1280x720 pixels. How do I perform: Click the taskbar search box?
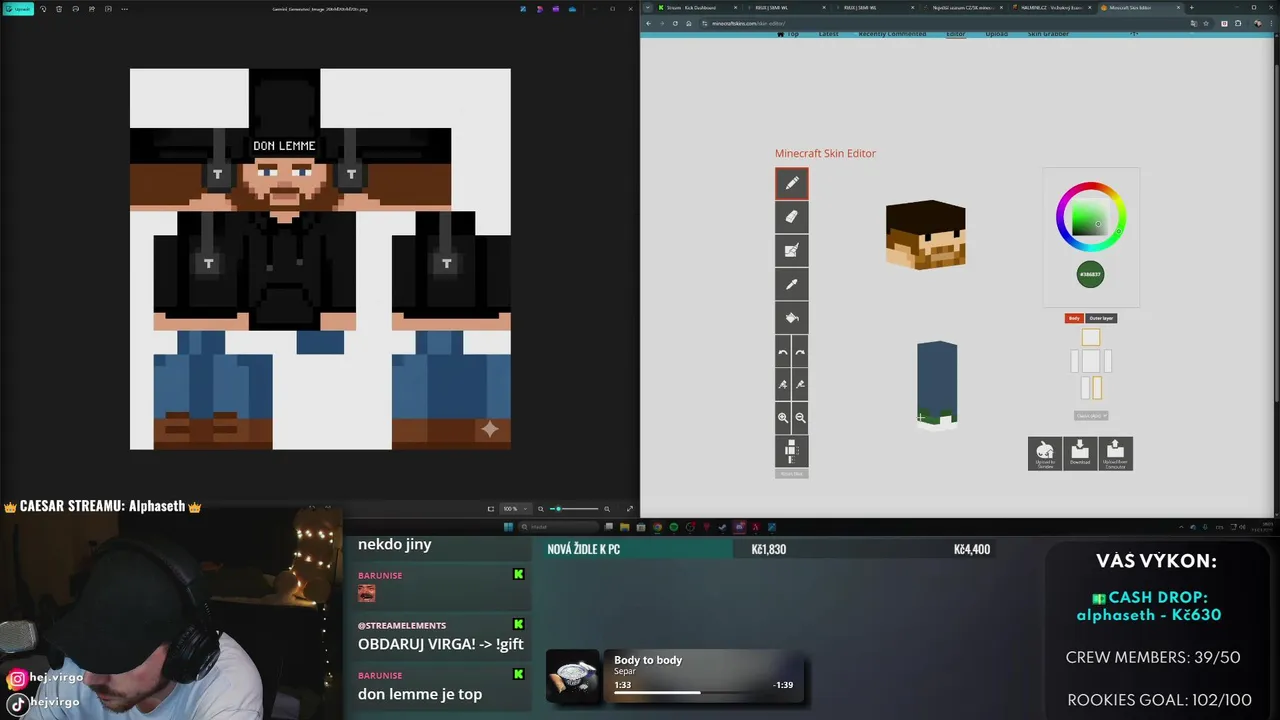coord(558,527)
